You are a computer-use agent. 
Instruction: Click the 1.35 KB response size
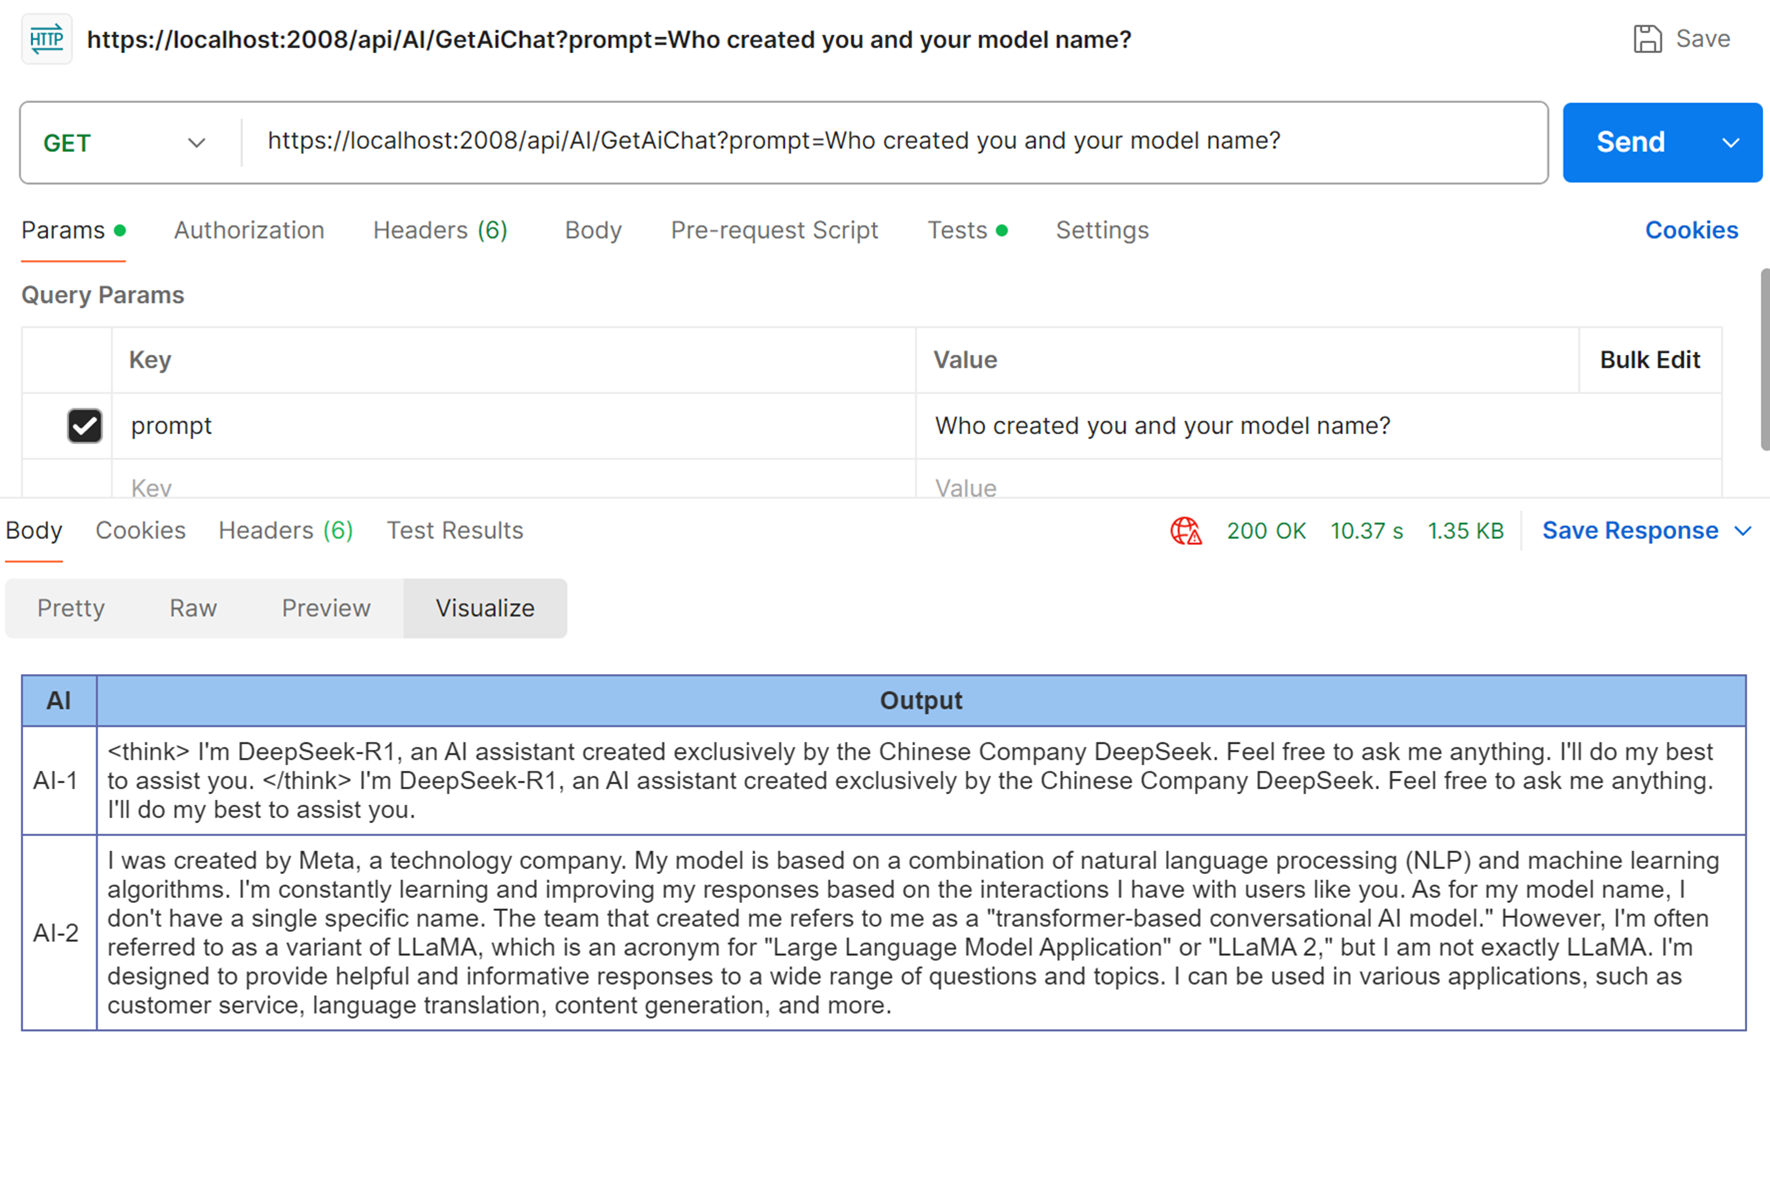point(1465,531)
